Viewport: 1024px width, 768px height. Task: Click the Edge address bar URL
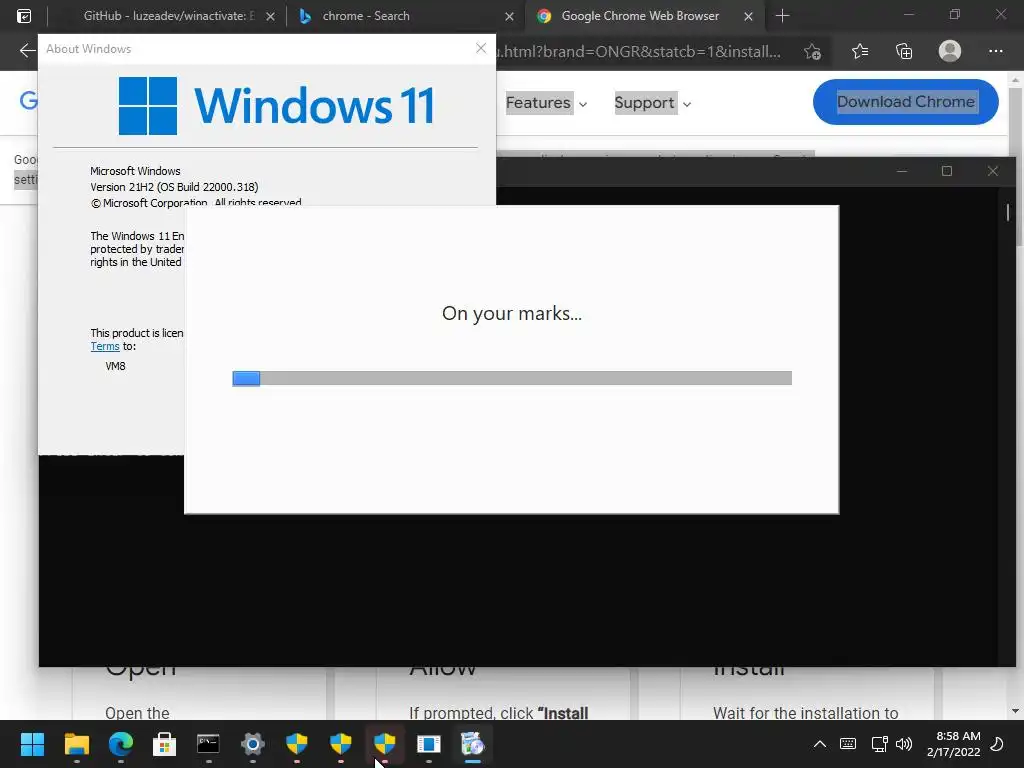(x=639, y=52)
